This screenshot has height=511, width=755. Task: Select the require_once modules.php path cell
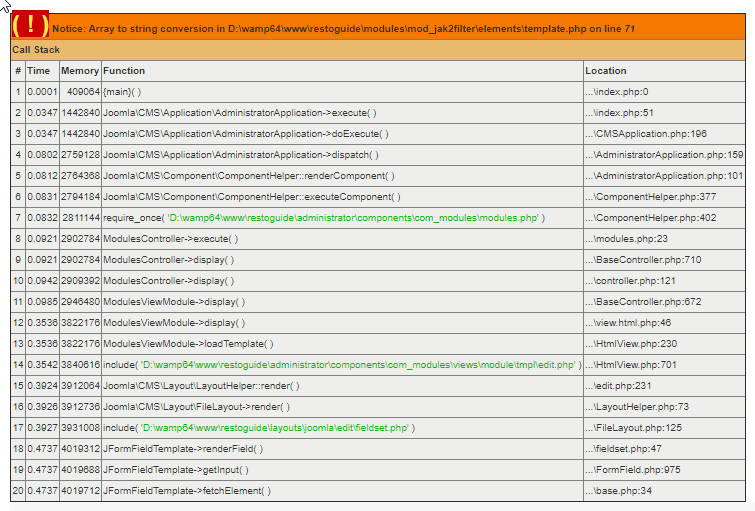[342, 218]
